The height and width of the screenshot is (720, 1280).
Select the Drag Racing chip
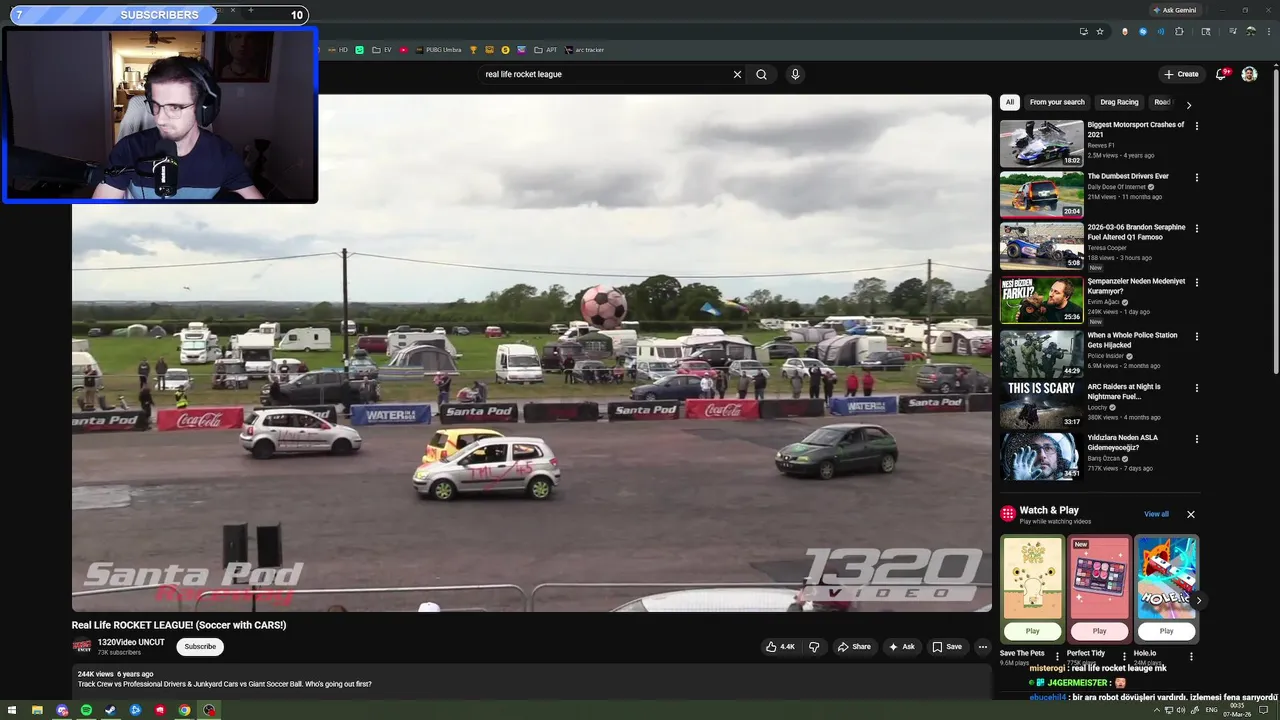1119,102
